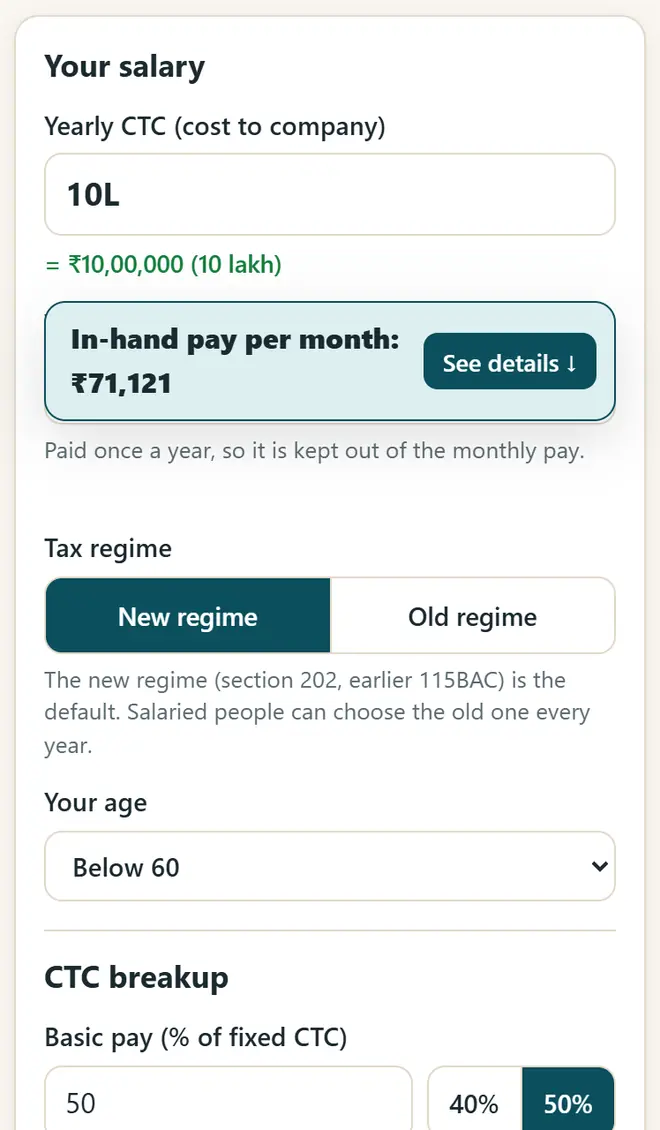Click the Paid once a year note
660x1130 pixels.
[x=314, y=451]
